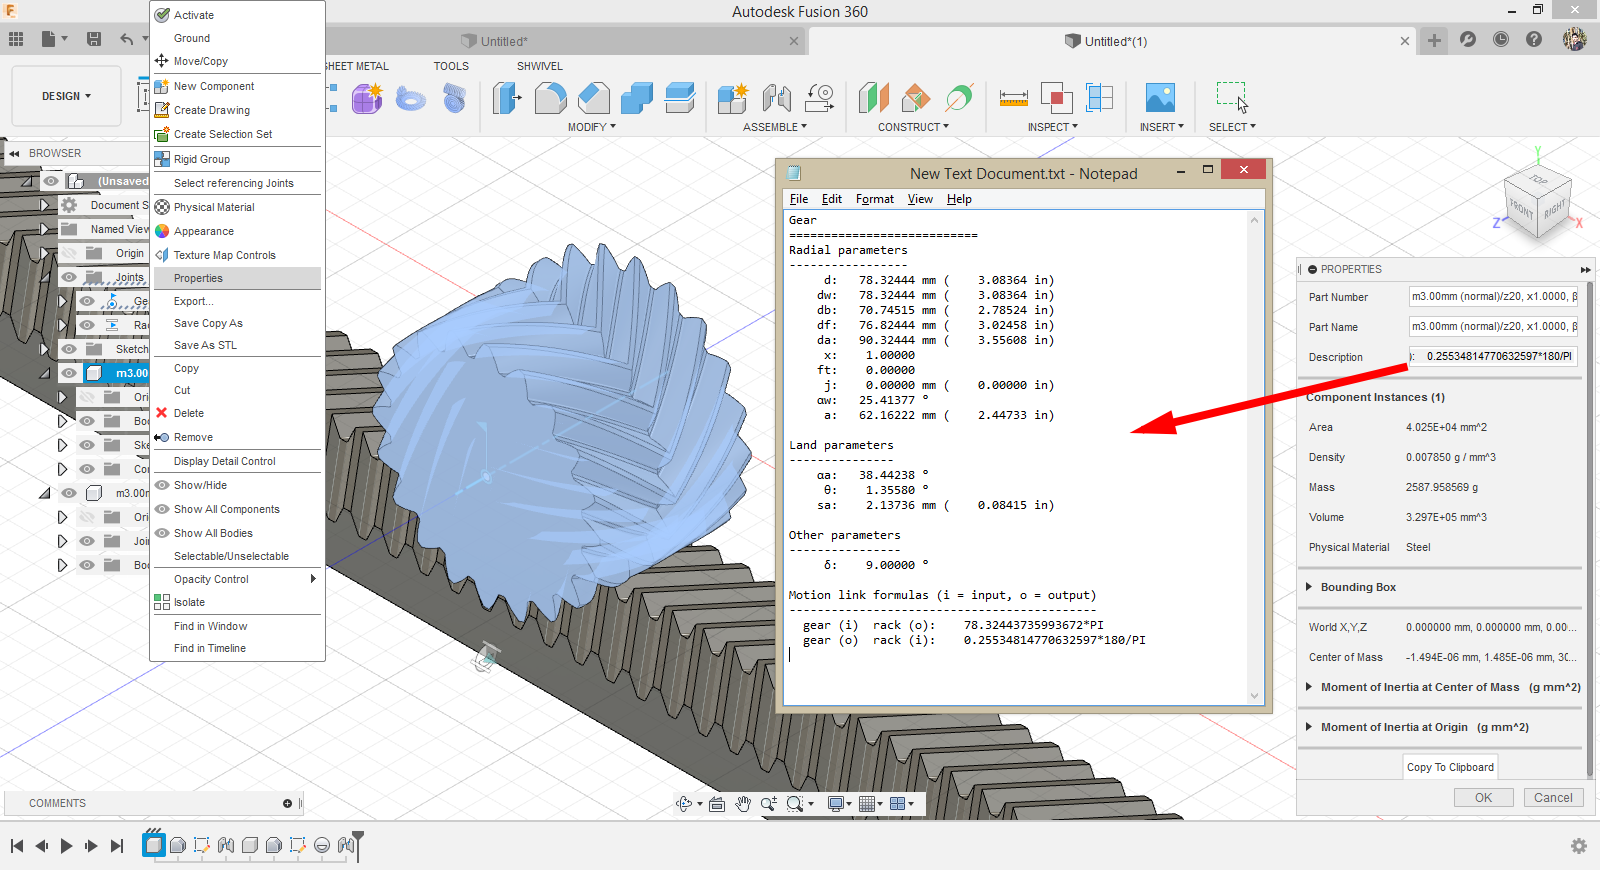The height and width of the screenshot is (870, 1600).
Task: Confirm Properties with the OK button
Action: point(1483,798)
